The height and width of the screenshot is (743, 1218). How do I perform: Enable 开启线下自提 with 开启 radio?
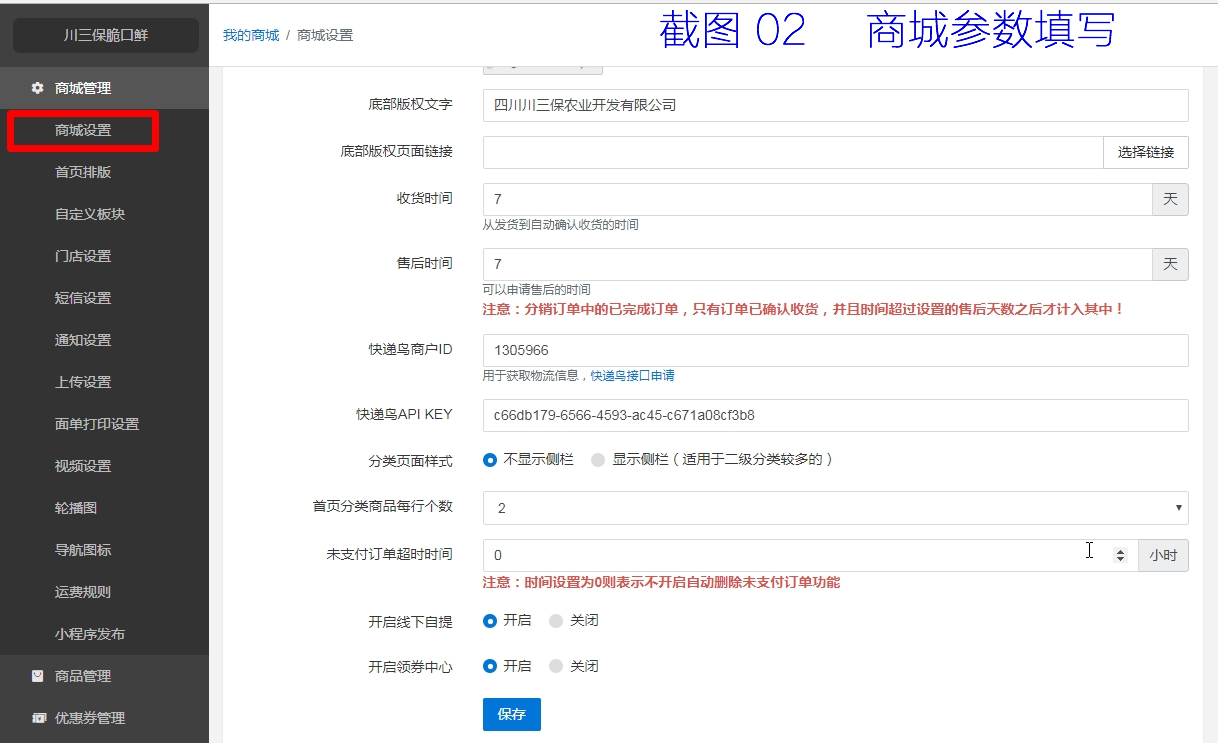click(x=490, y=620)
